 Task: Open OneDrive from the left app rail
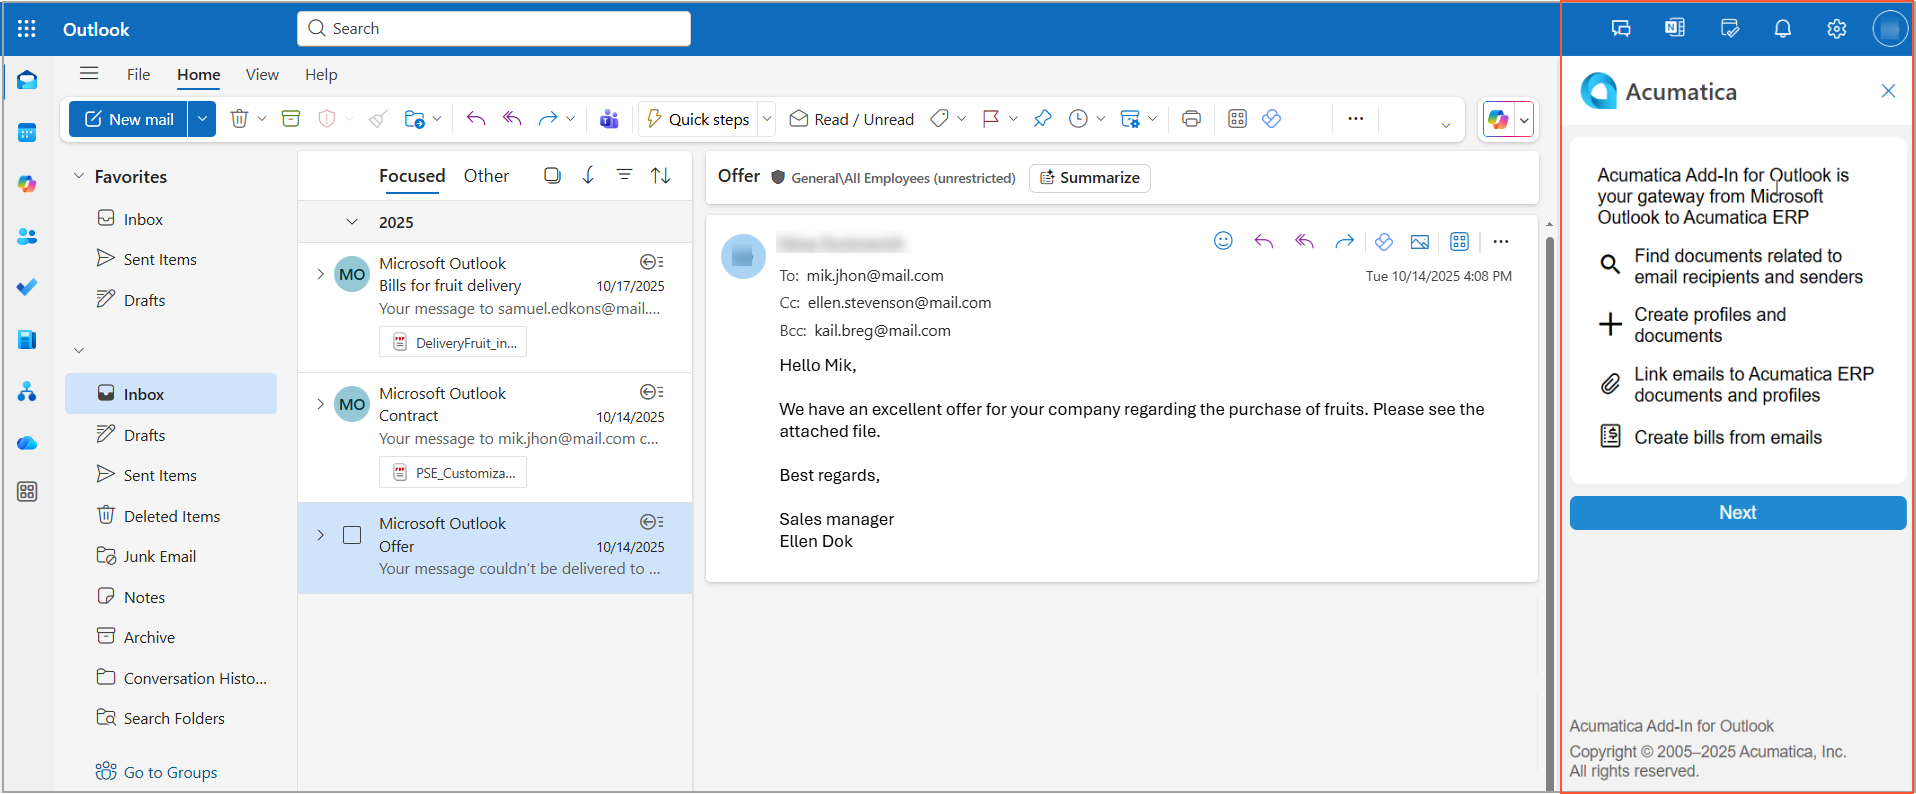pos(27,443)
